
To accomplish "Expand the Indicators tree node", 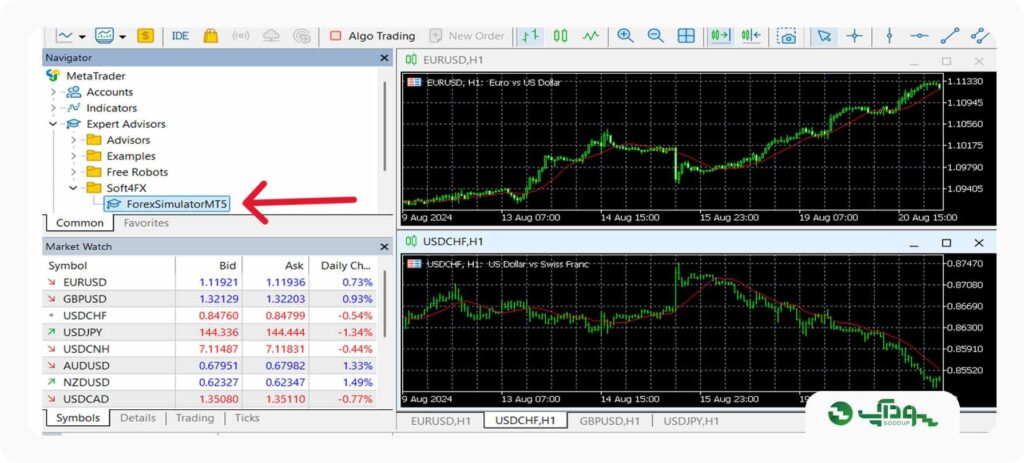I will [53, 108].
